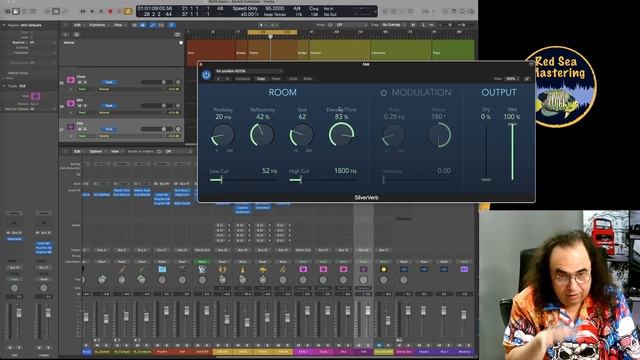Bypass the SilverVerb plugin with its power button
The image size is (640, 360).
[206, 75]
